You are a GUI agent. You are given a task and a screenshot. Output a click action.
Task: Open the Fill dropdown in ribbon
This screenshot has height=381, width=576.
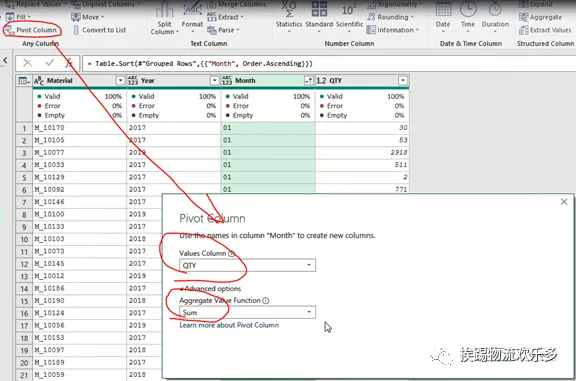(x=19, y=17)
